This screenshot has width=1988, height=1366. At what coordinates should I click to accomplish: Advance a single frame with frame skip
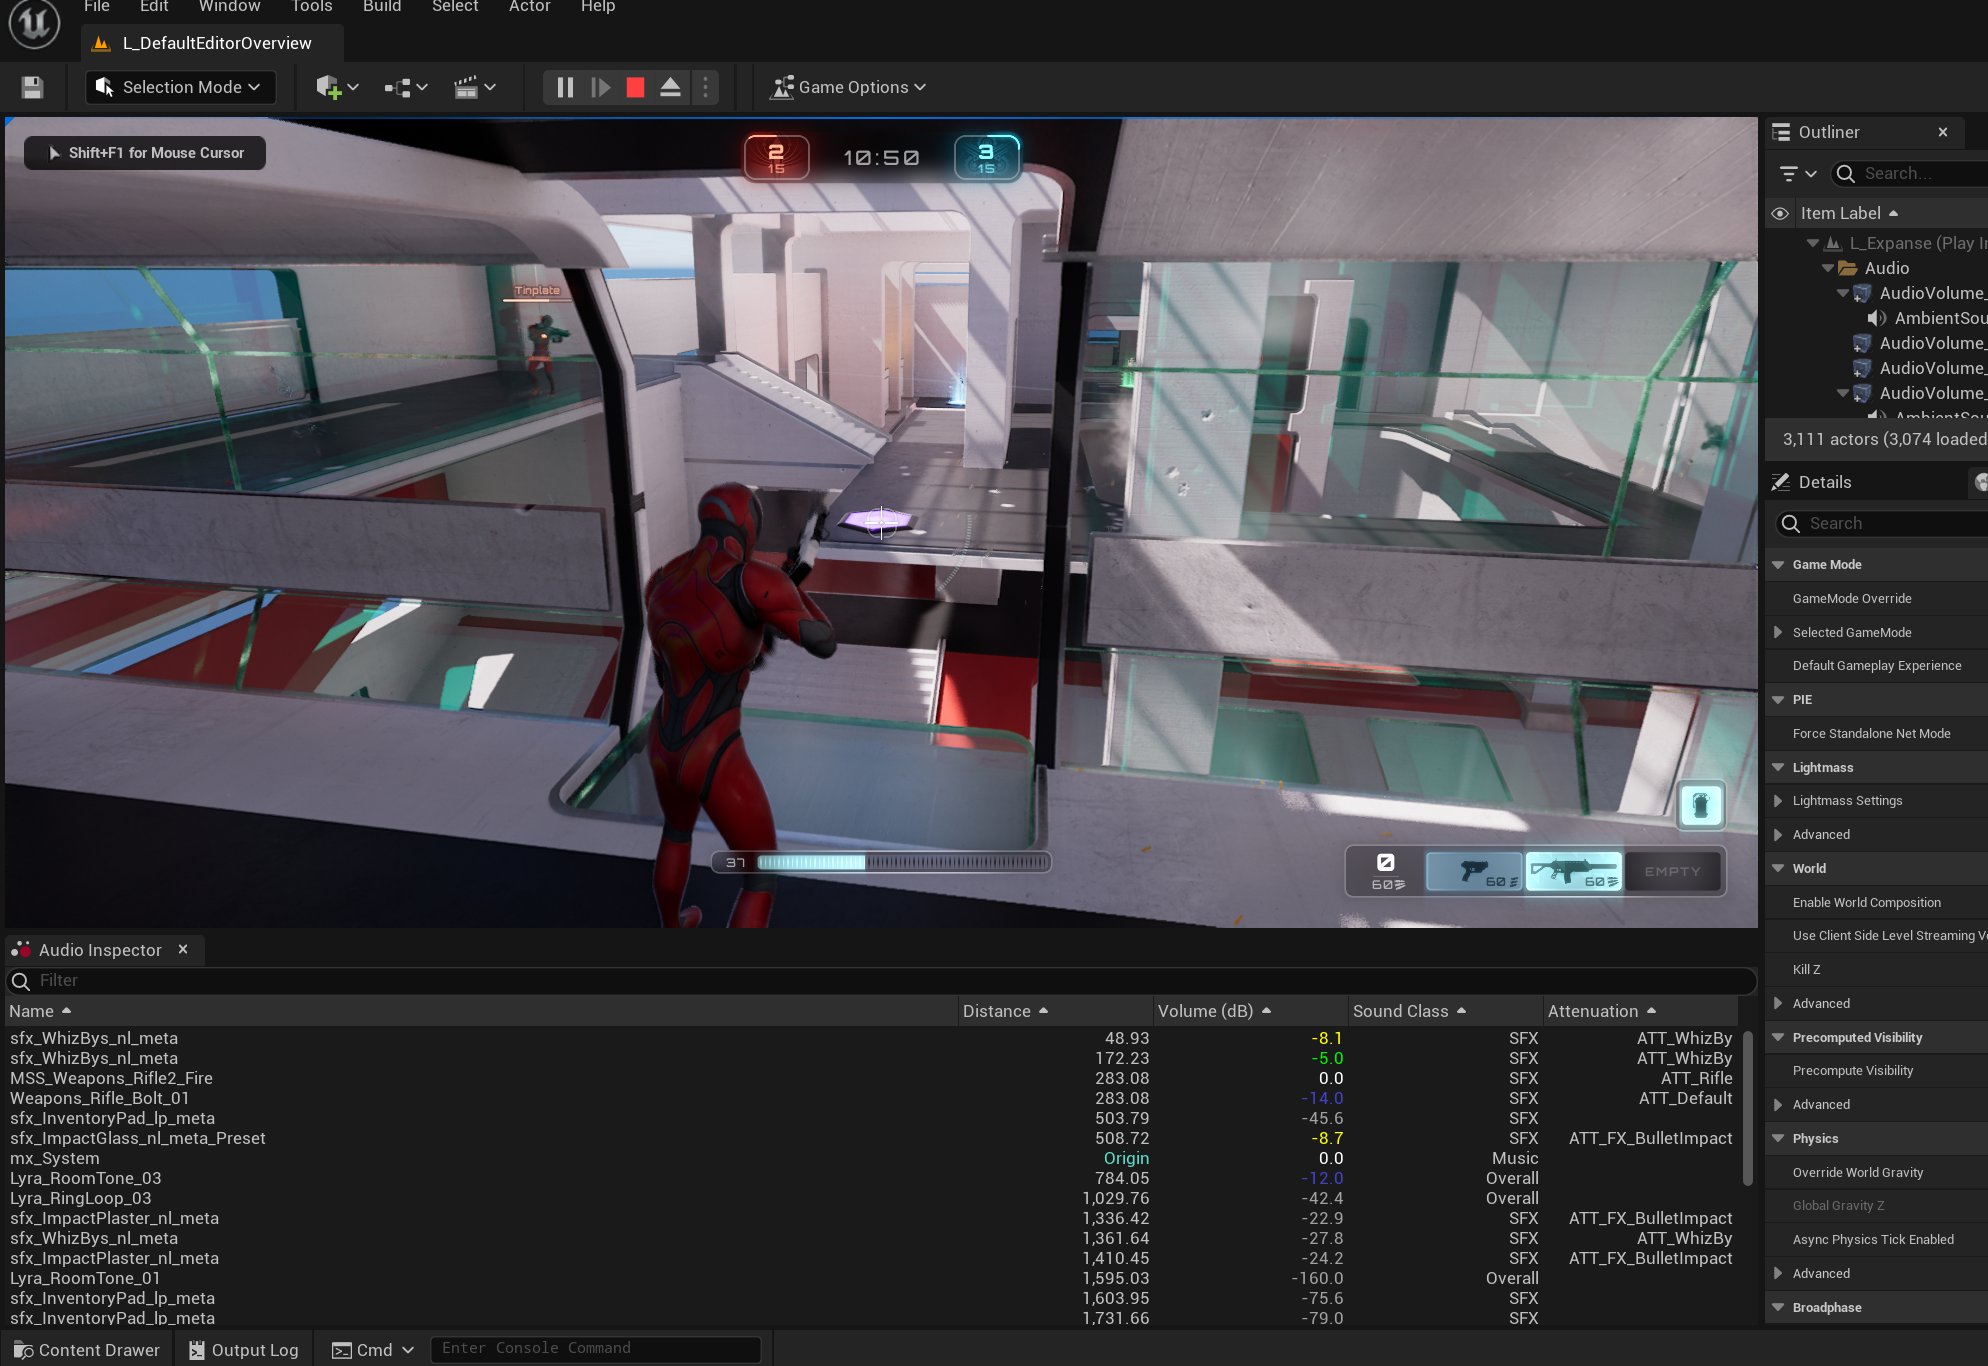(x=600, y=88)
